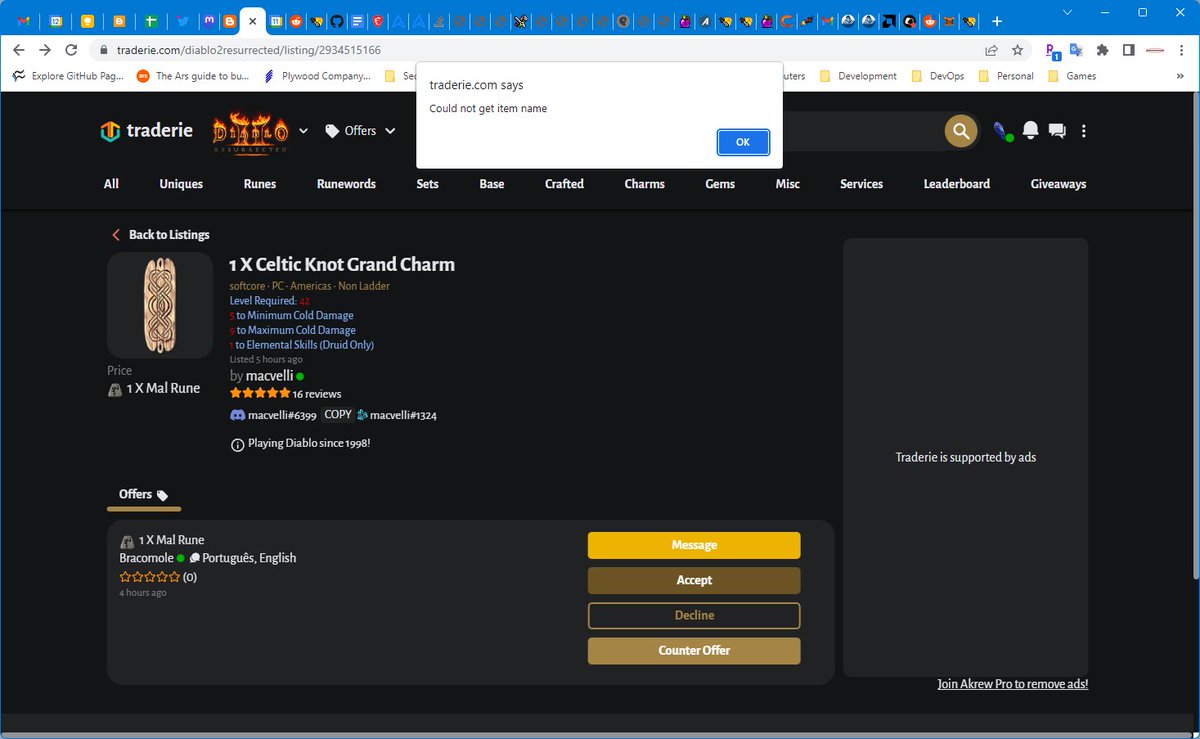This screenshot has height=739, width=1200.
Task: Switch to the Twitter browser tab
Action: pyautogui.click(x=182, y=21)
